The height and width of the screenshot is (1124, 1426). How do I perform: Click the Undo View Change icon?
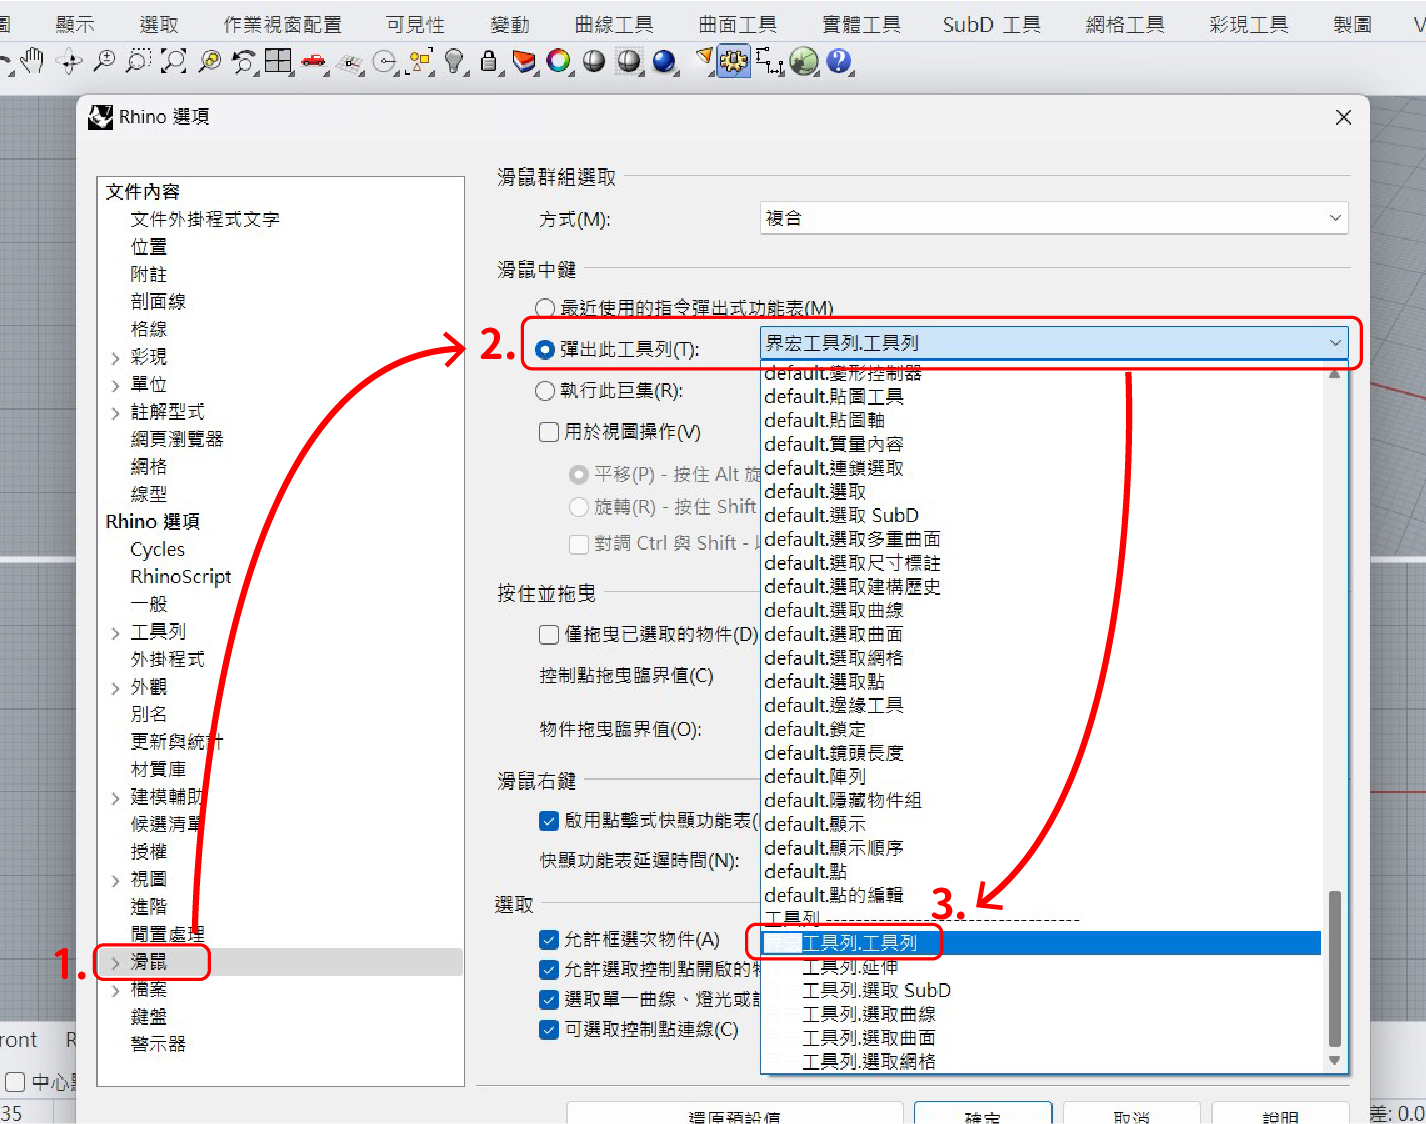tap(243, 62)
